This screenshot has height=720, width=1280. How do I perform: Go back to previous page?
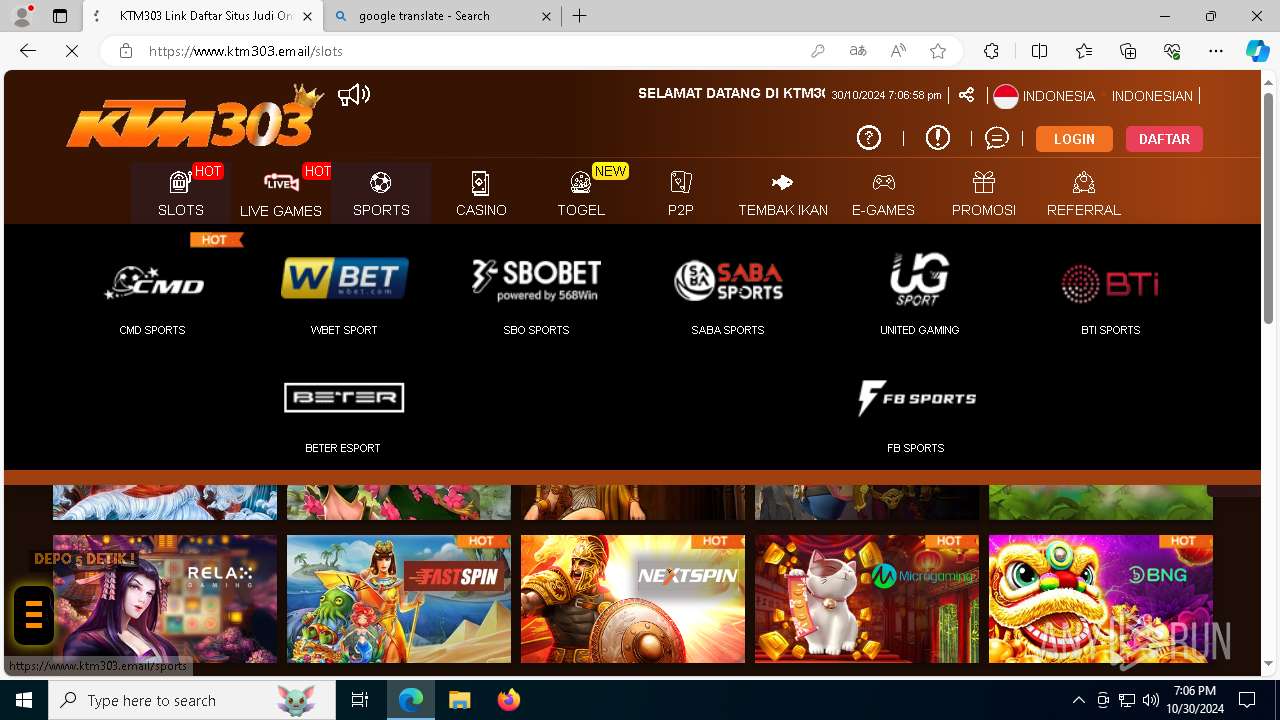point(28,51)
